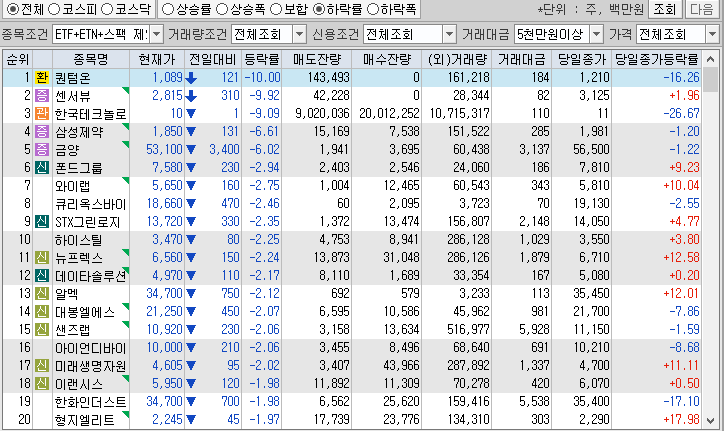The height and width of the screenshot is (431, 724).
Task: Click the down triangle icon on 아이언디바이 row
Action: tap(191, 348)
